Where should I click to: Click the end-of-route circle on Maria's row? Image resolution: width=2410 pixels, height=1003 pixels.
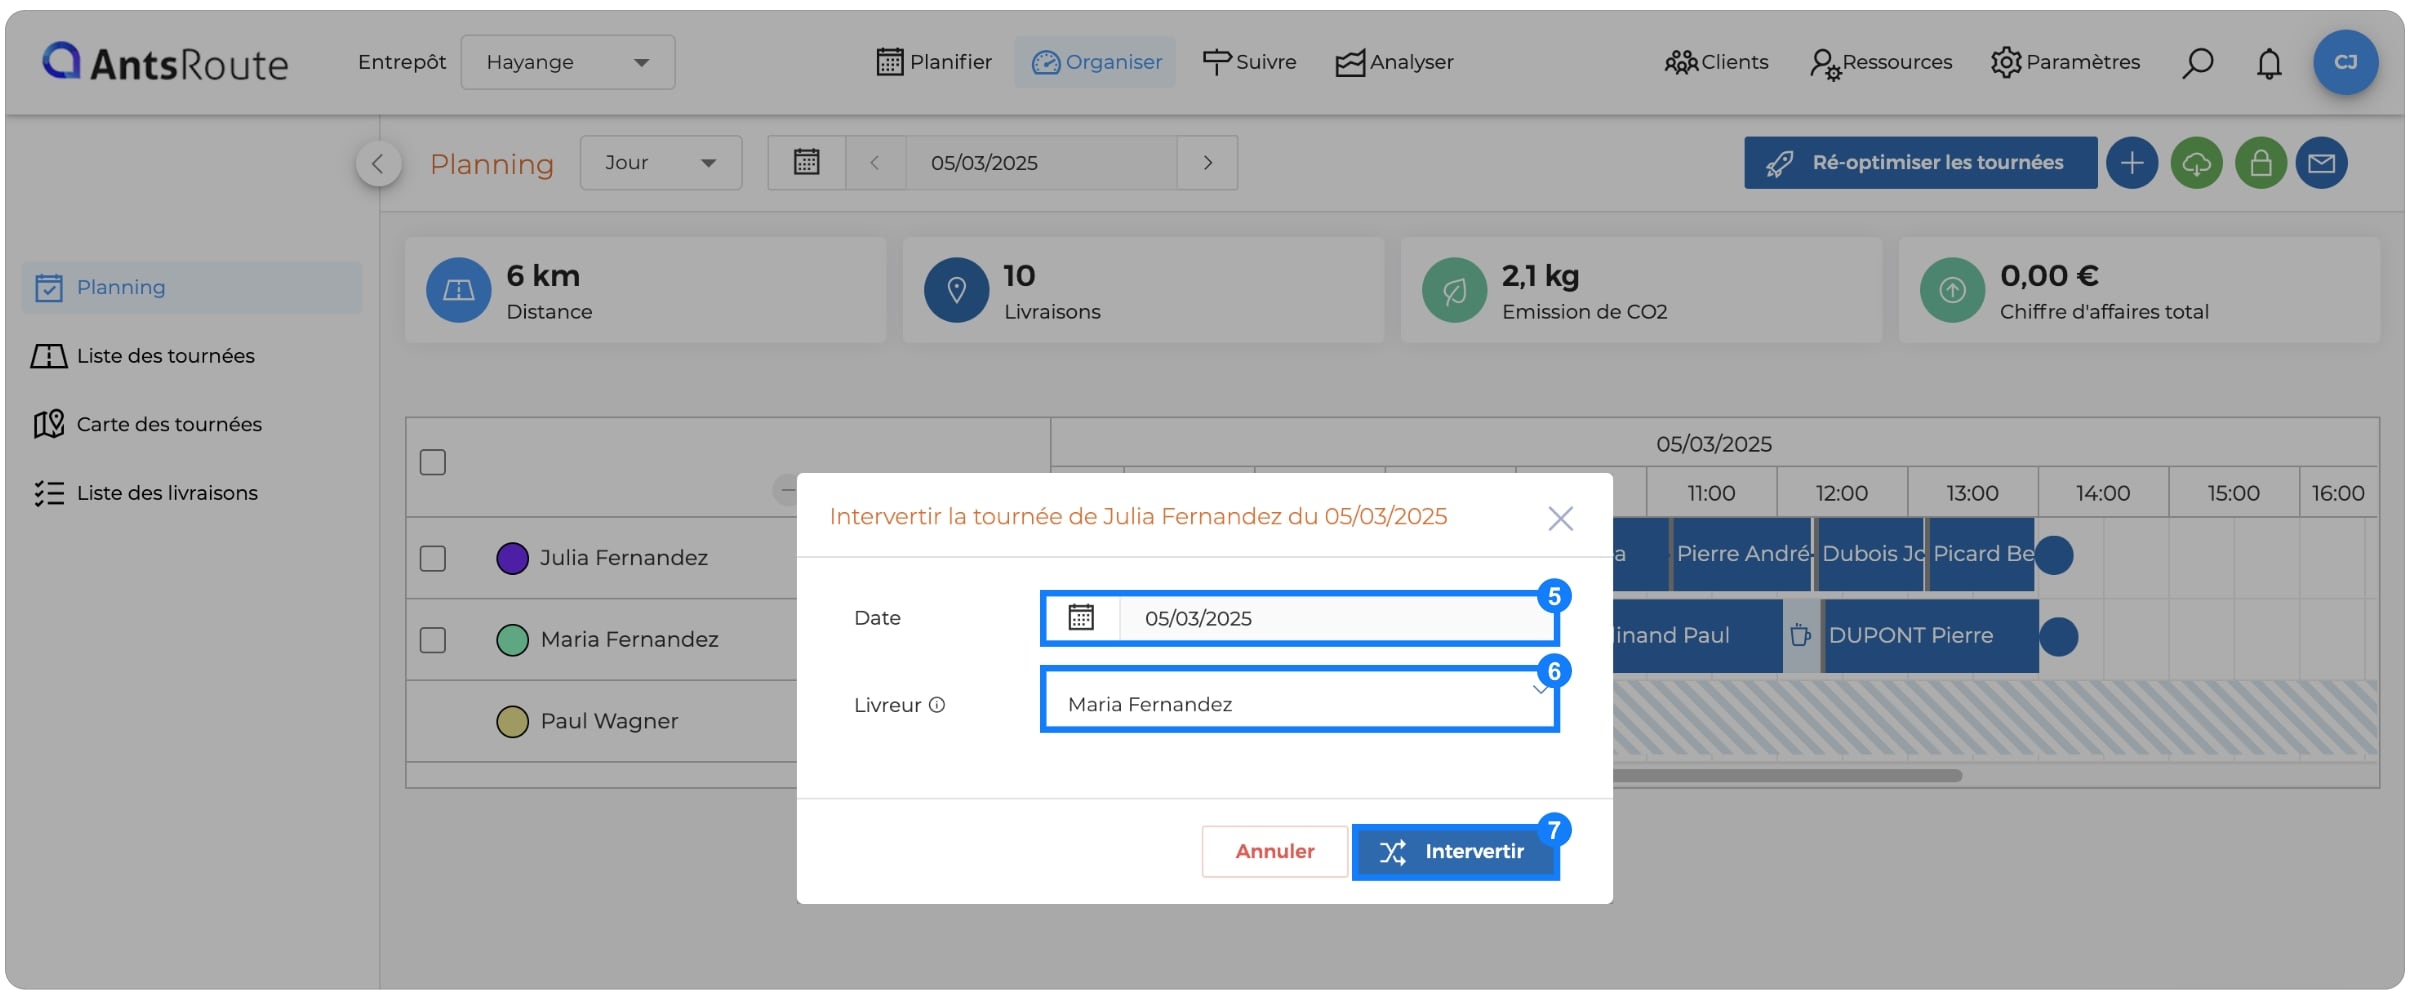point(2058,636)
